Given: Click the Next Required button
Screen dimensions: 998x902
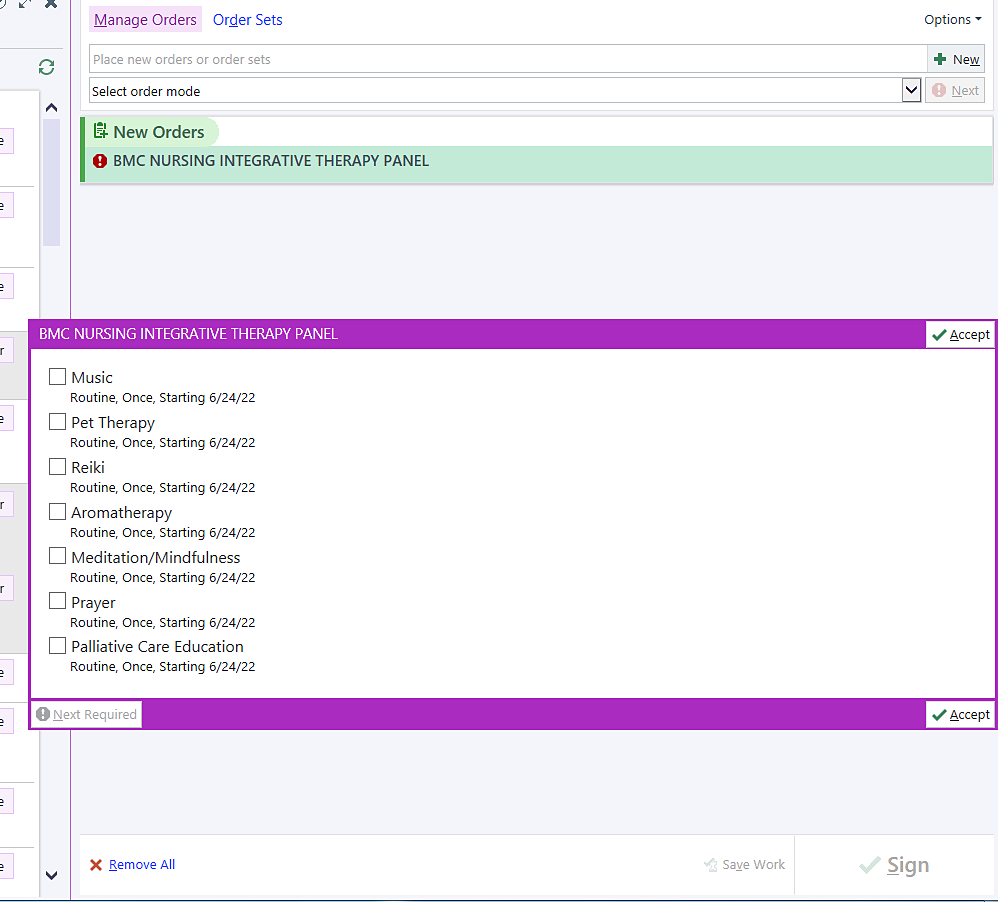Looking at the screenshot, I should pyautogui.click(x=87, y=715).
